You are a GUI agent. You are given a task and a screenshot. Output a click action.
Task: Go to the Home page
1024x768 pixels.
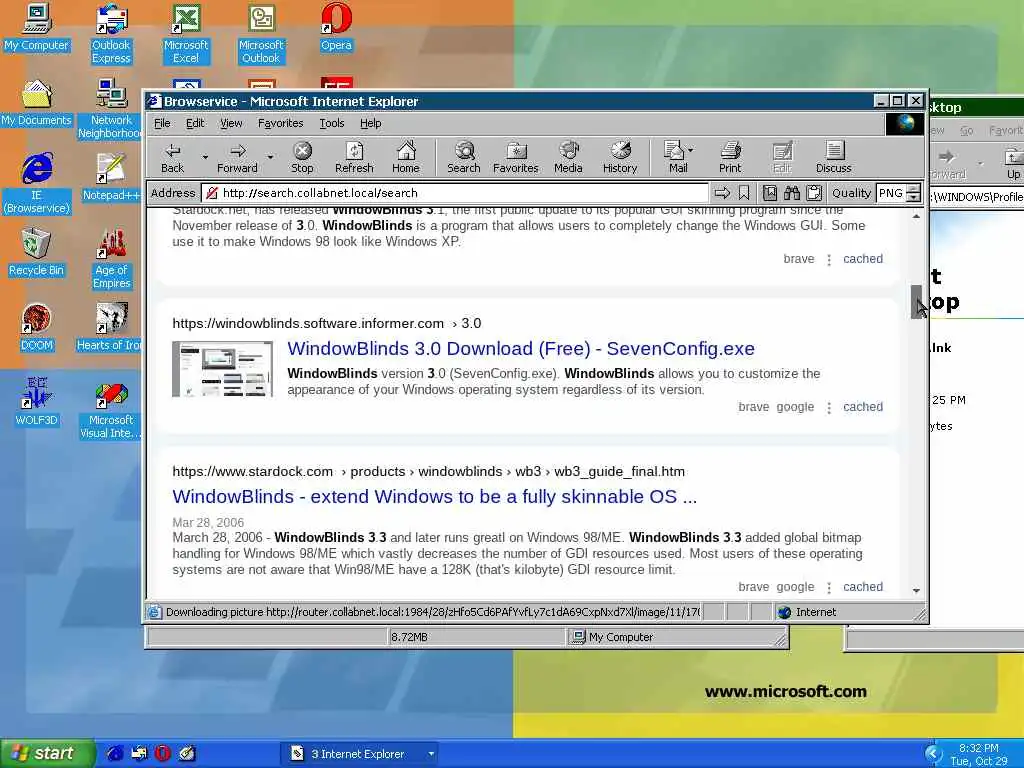click(x=406, y=157)
